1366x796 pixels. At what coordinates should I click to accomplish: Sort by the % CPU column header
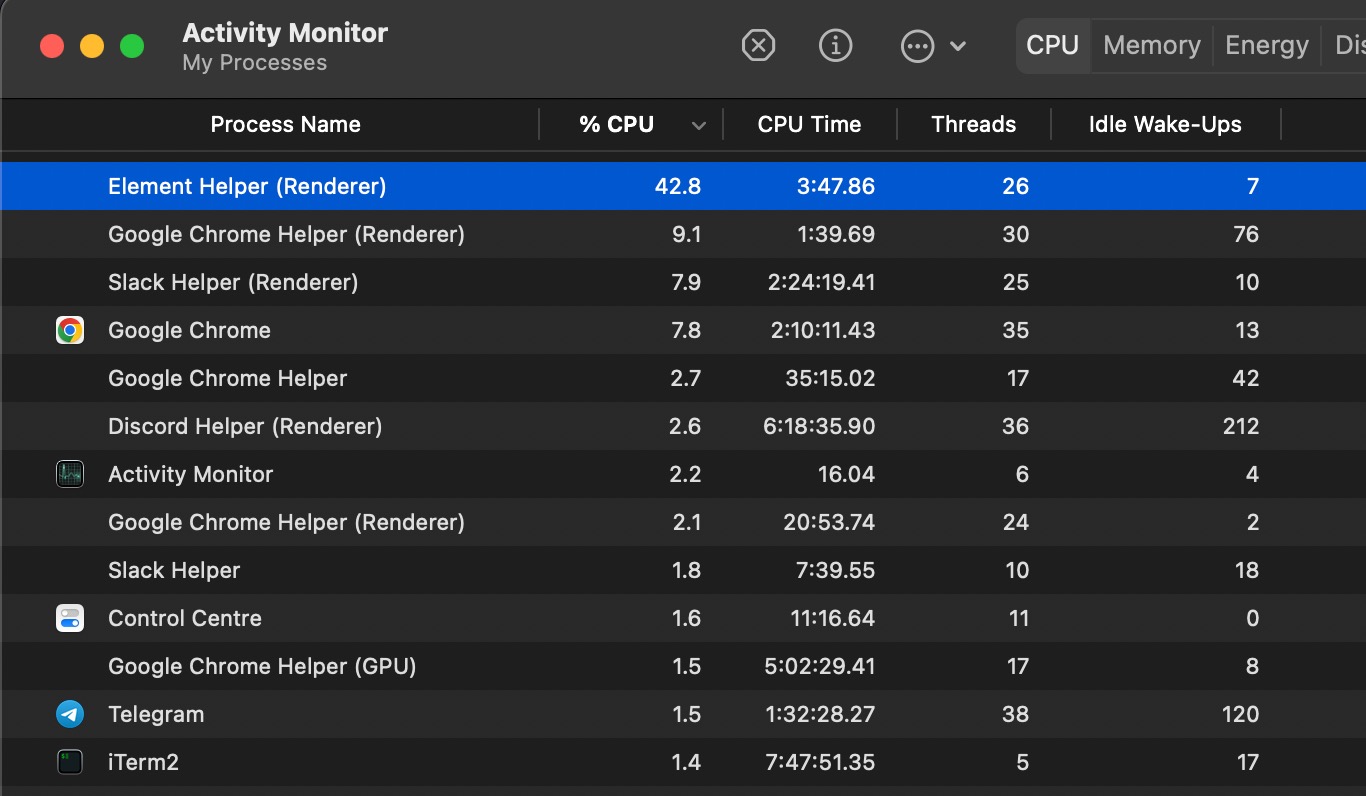(616, 125)
